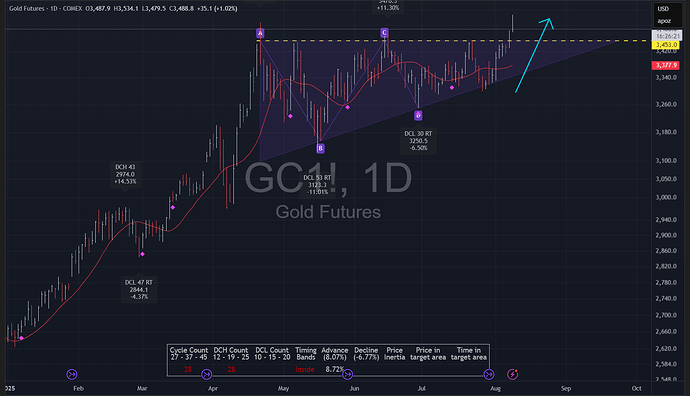This screenshot has width=690, height=396.
Task: Select the purple B pattern point marker
Action: [x=320, y=148]
